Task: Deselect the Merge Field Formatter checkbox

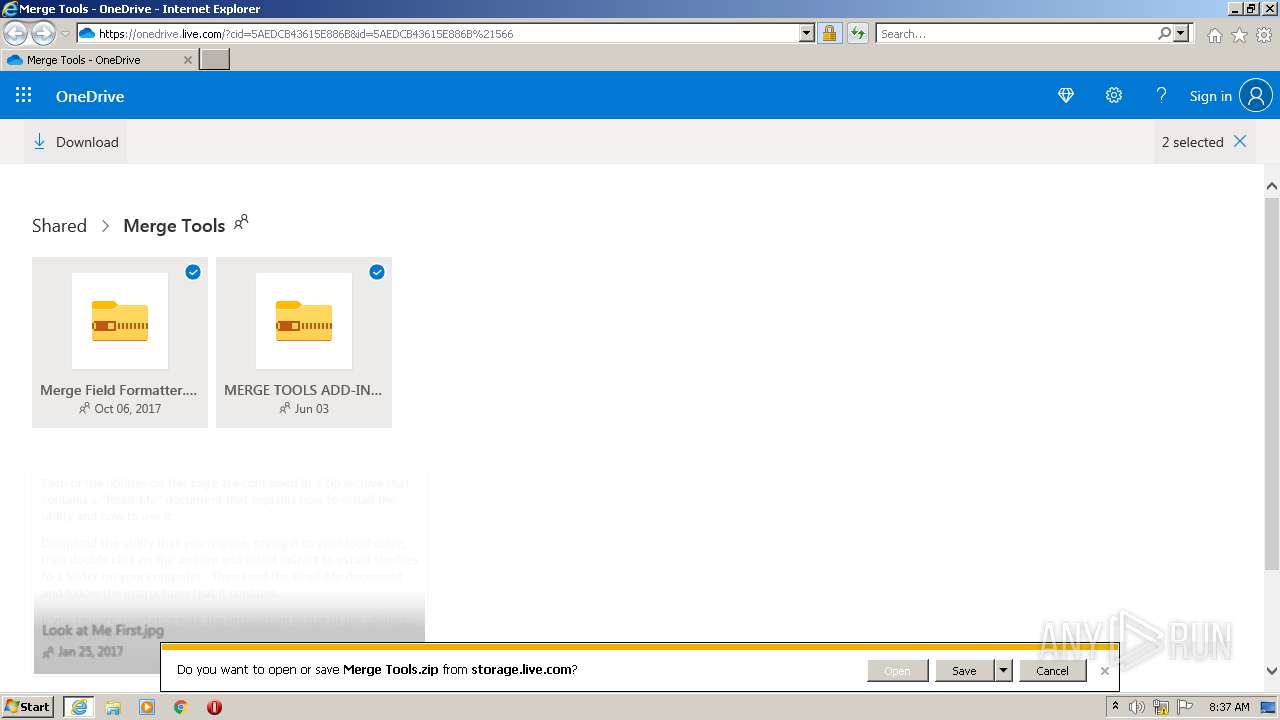Action: click(x=193, y=272)
